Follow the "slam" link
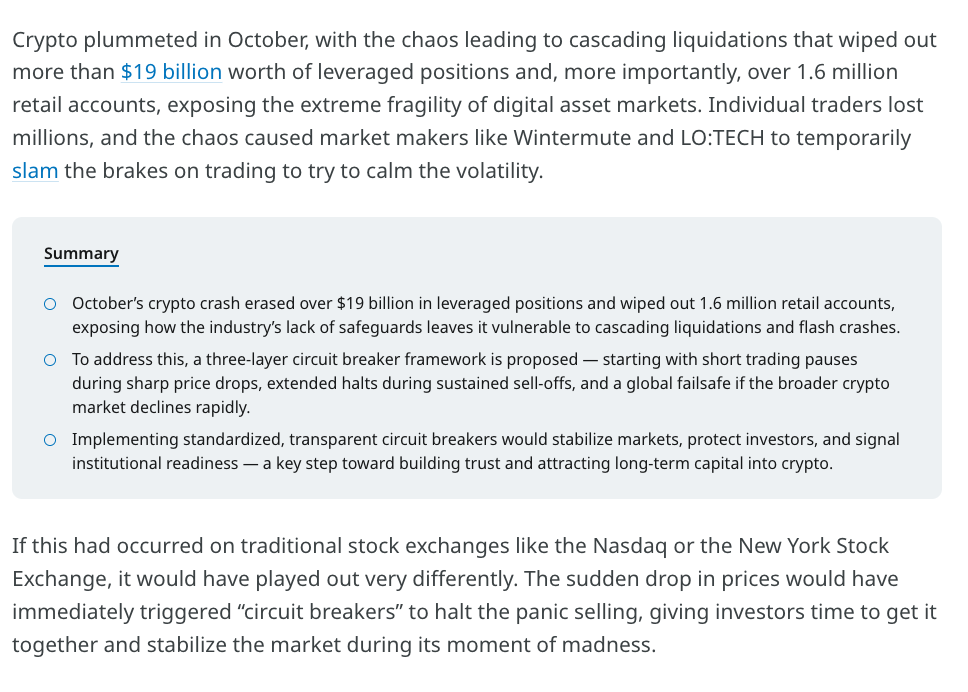Image resolution: width=968 pixels, height=692 pixels. point(35,170)
